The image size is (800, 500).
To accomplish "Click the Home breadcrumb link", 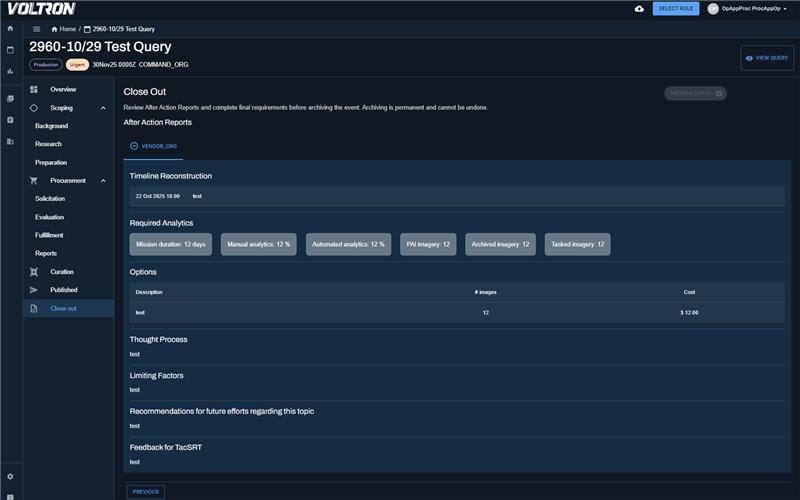I will point(63,29).
